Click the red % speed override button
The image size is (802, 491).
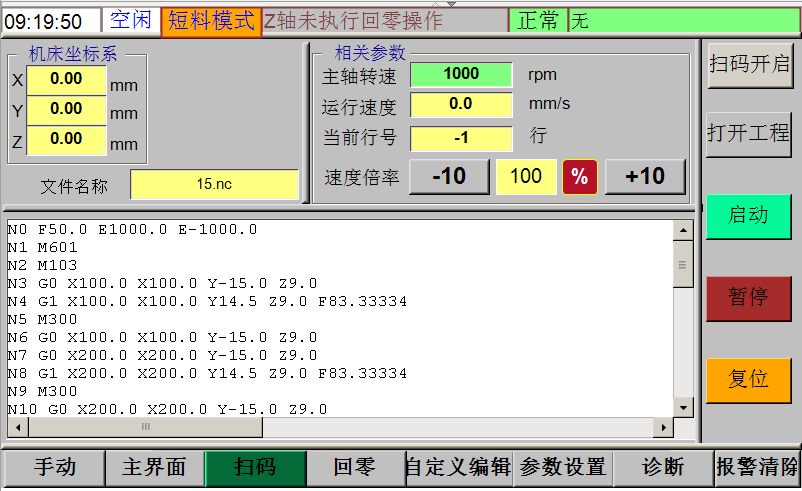coord(579,177)
